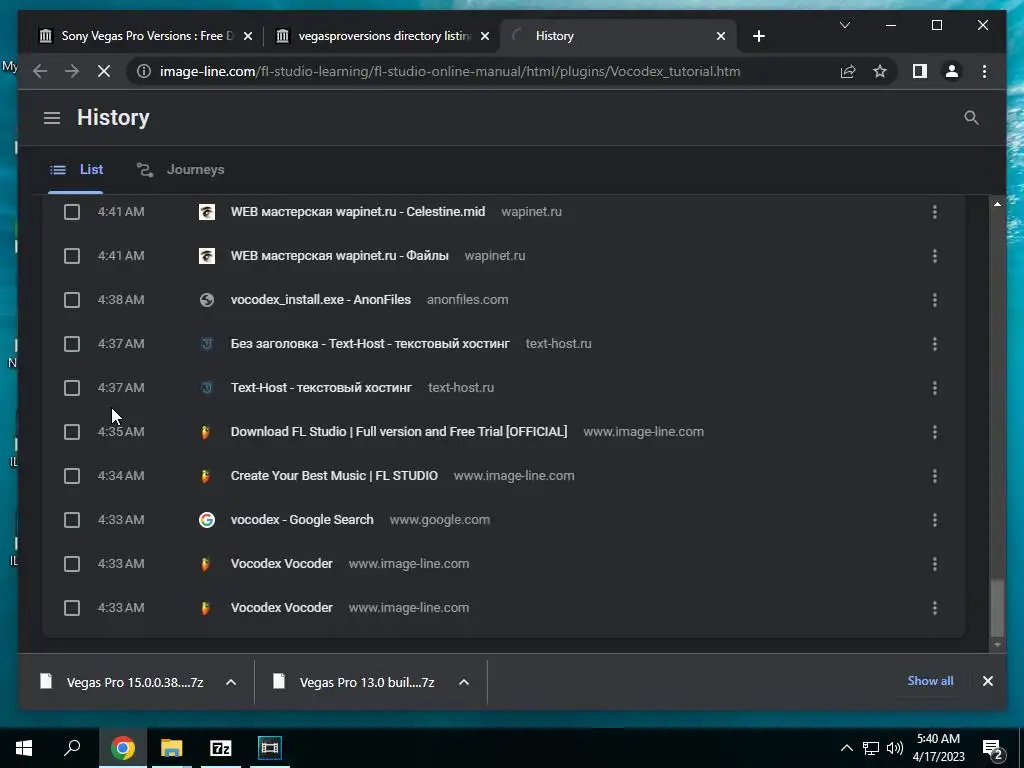
Task: Expand options for Vegas Pro 13.0 download
Action: coord(464,682)
